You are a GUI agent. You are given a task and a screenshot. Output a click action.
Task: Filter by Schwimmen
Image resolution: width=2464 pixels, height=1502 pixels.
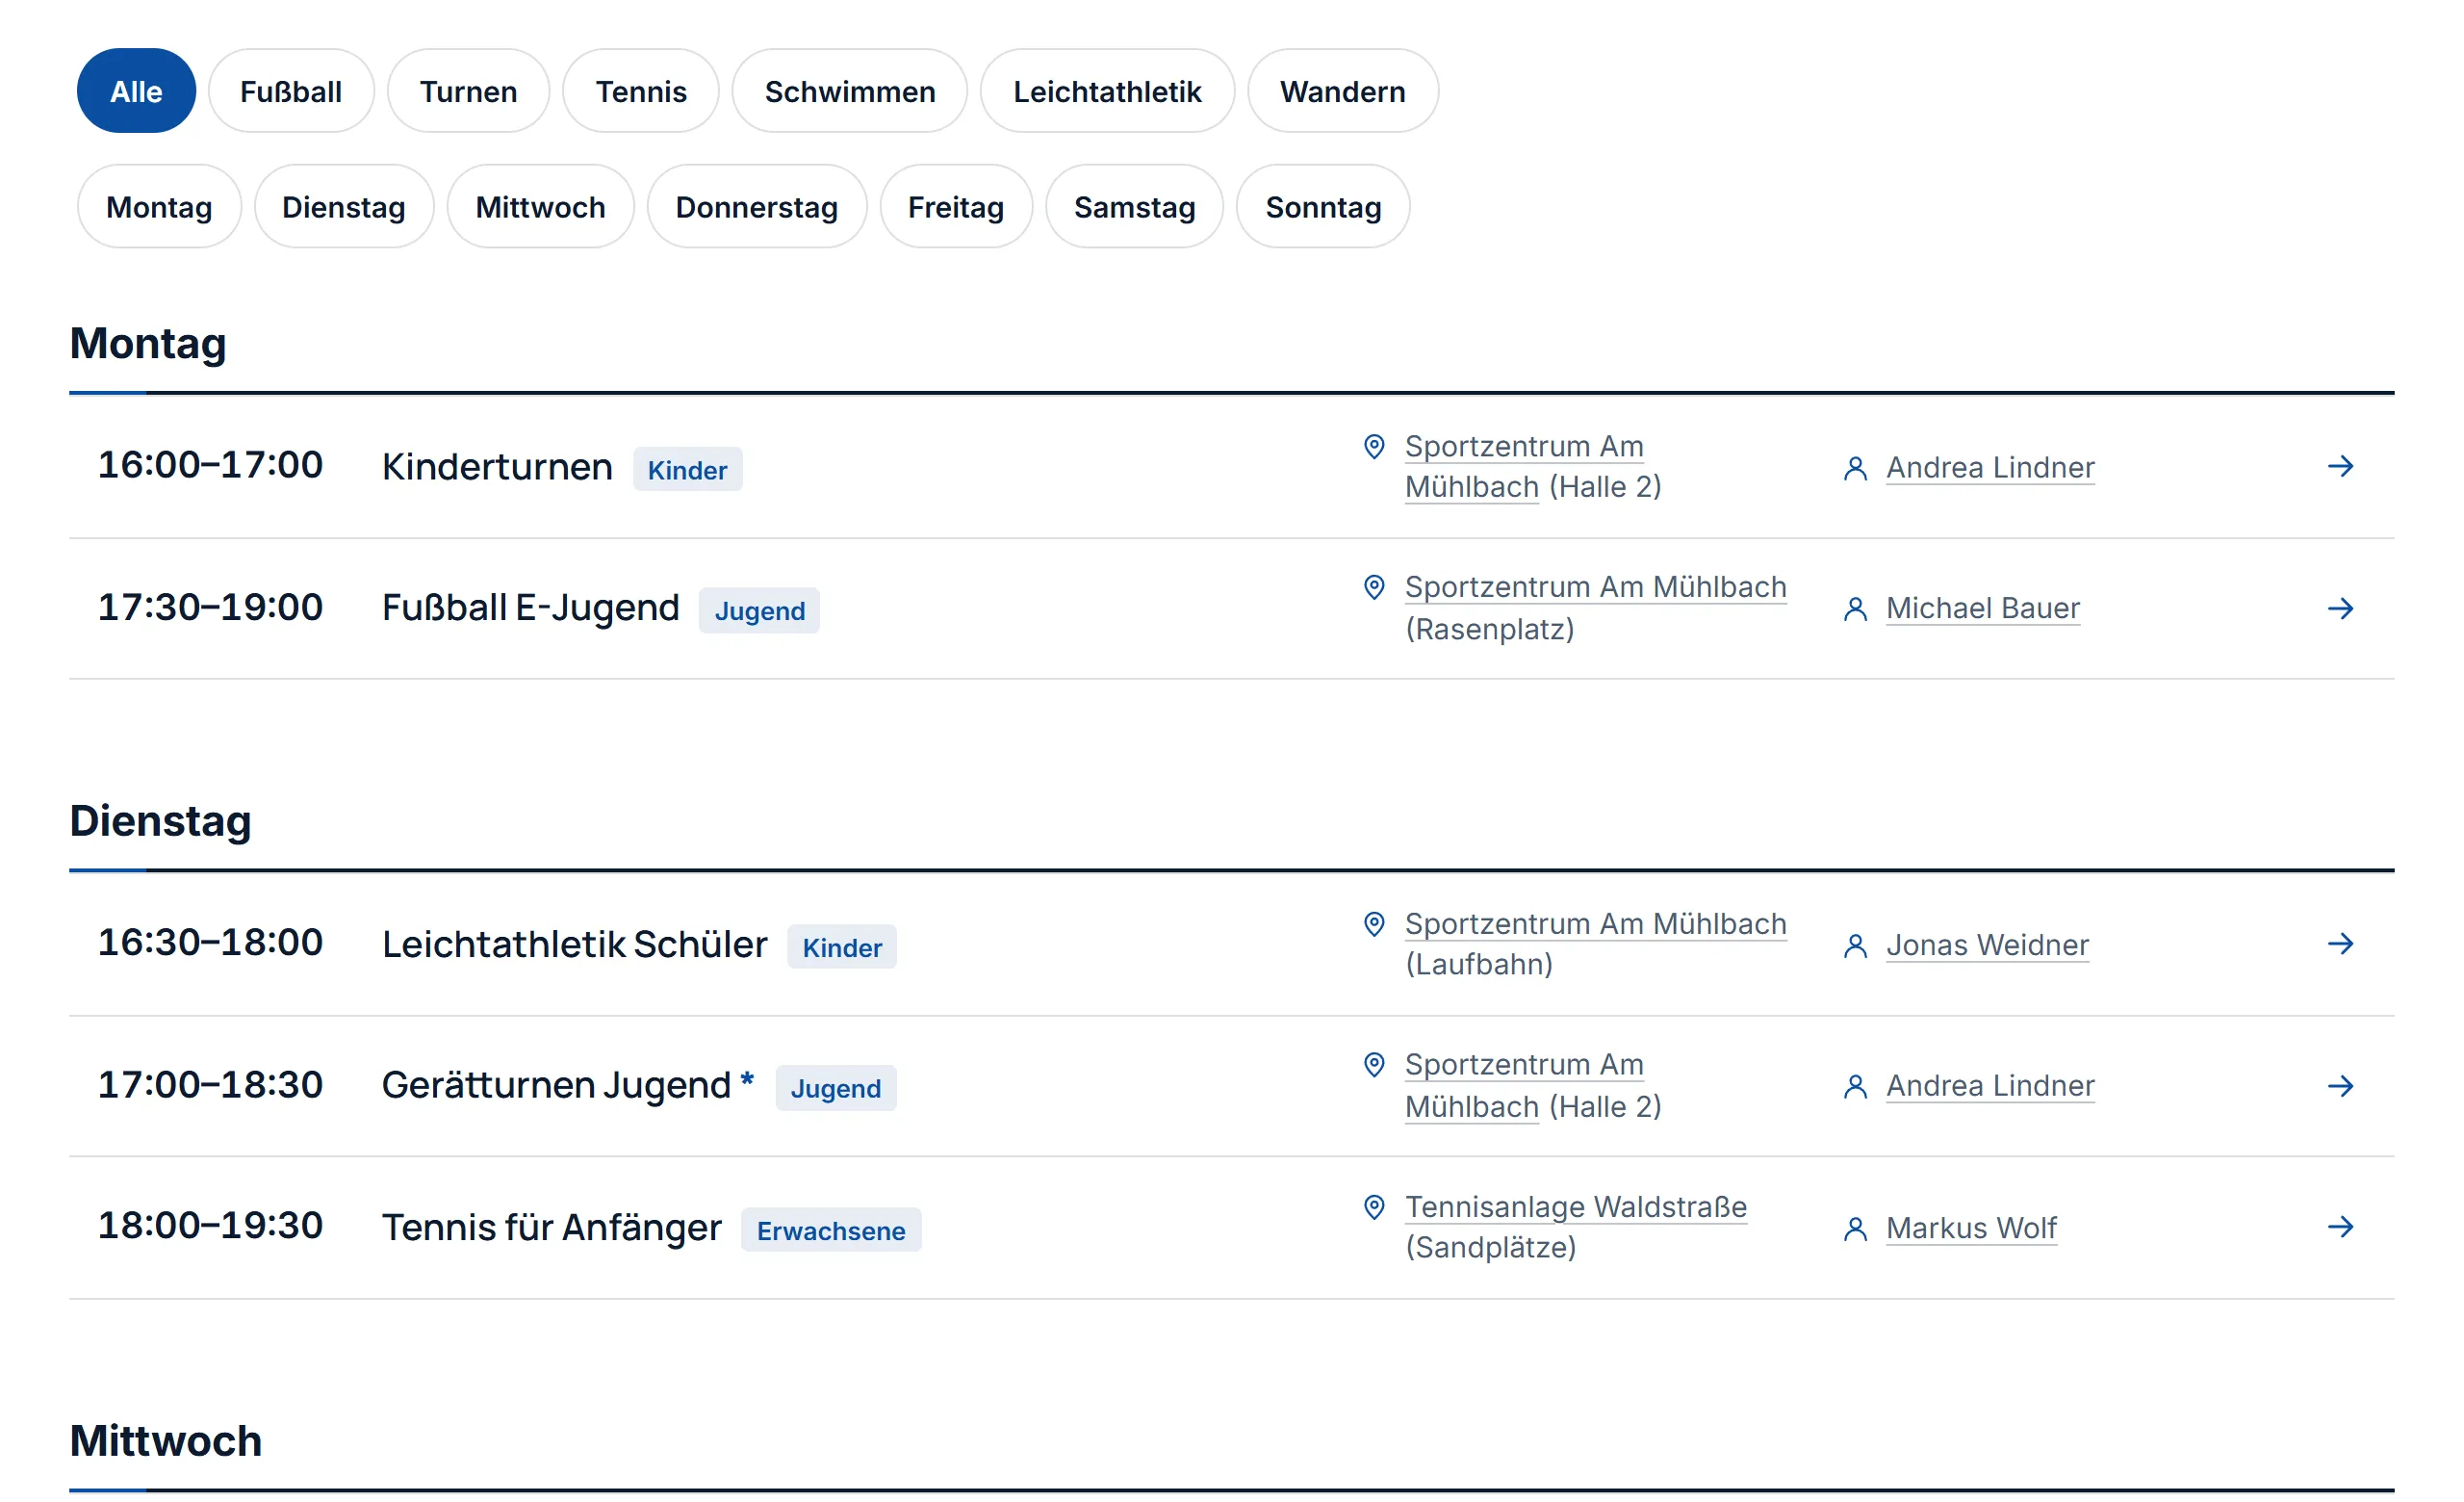click(850, 91)
